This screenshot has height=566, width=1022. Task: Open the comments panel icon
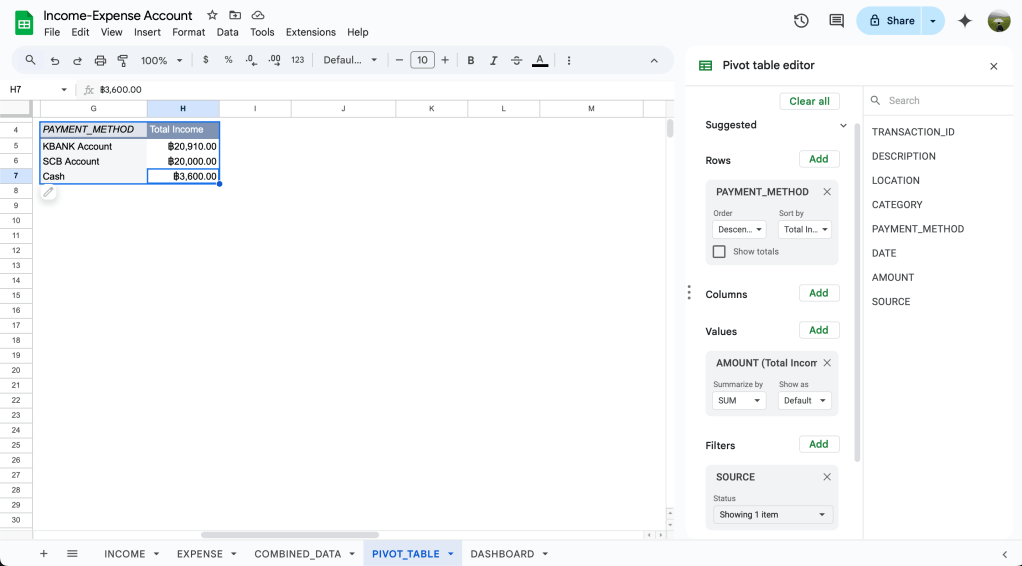coord(836,21)
